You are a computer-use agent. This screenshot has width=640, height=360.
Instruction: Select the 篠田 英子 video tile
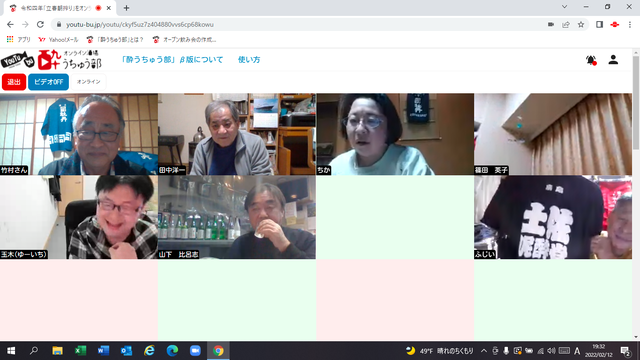tap(553, 134)
